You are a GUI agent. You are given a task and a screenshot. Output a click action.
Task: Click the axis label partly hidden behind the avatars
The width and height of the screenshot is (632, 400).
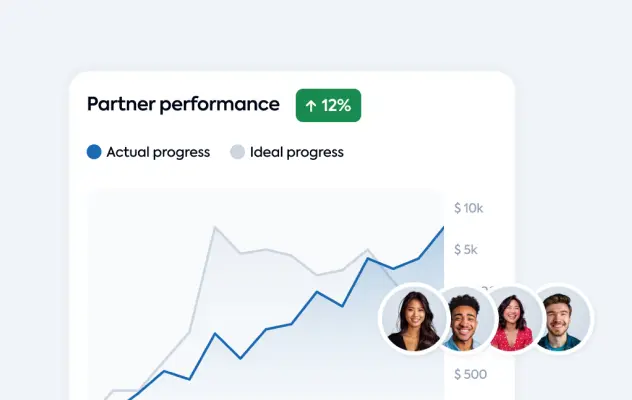click(486, 290)
